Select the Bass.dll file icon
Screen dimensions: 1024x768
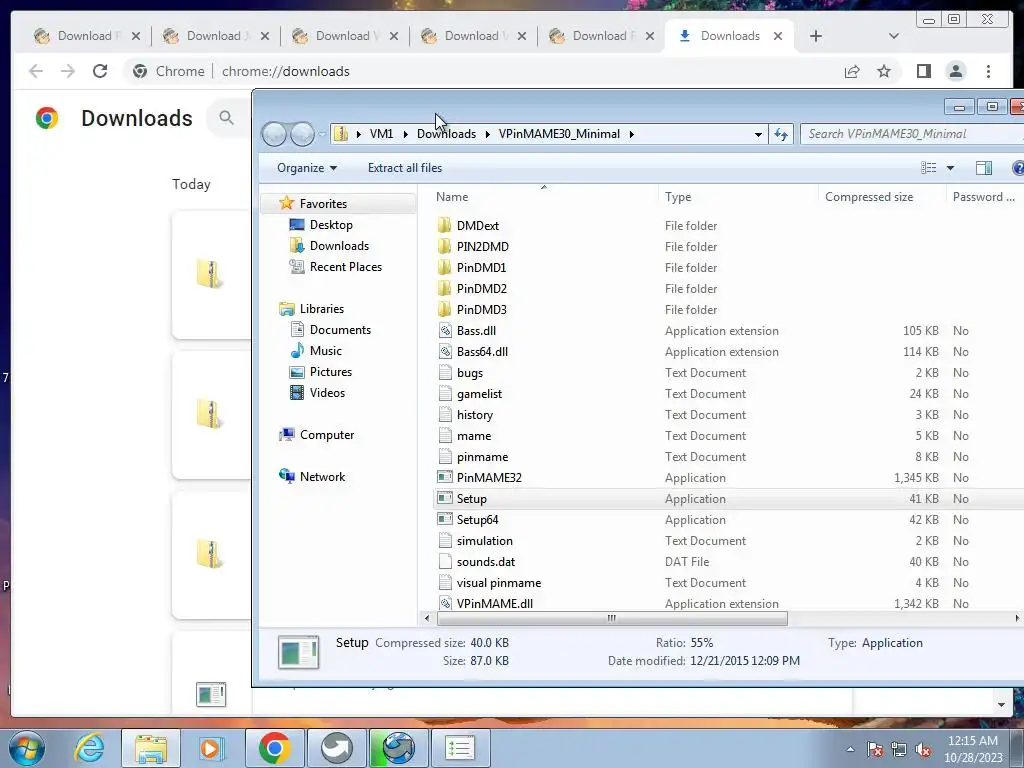click(x=445, y=330)
